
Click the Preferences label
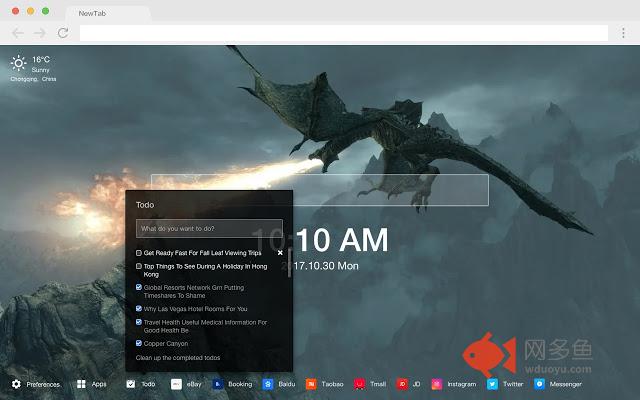coord(43,384)
